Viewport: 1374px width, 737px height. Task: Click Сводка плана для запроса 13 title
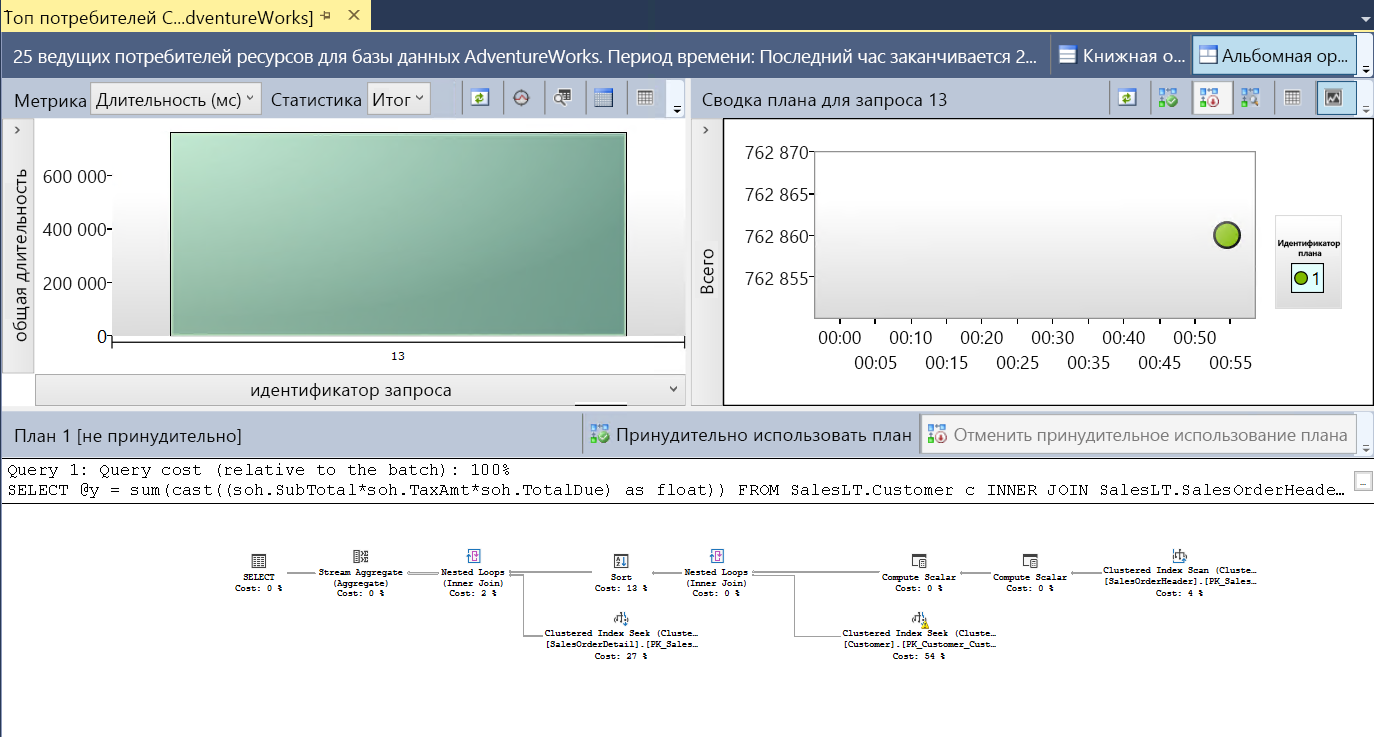coord(824,100)
